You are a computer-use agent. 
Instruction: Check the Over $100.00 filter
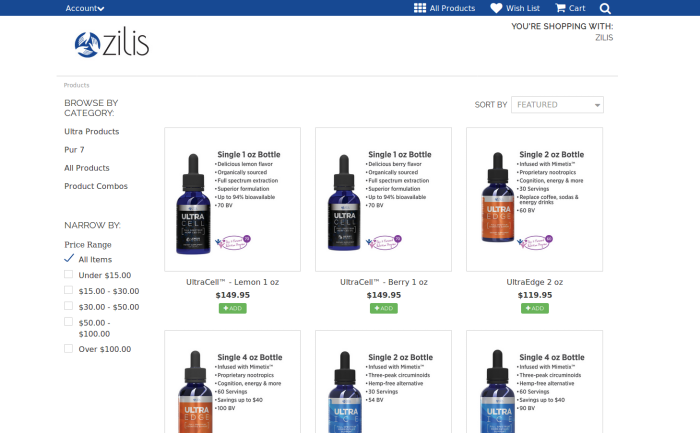pyautogui.click(x=68, y=348)
